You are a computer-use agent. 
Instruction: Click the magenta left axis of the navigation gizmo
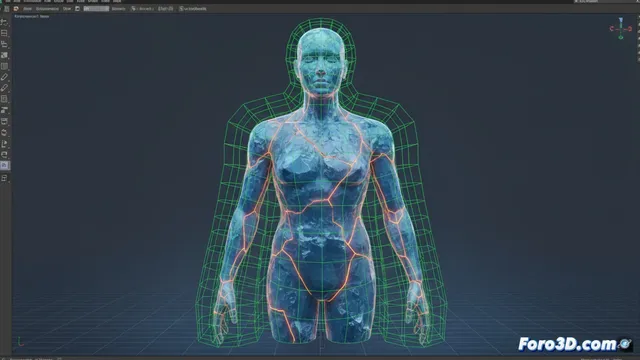tap(612, 29)
